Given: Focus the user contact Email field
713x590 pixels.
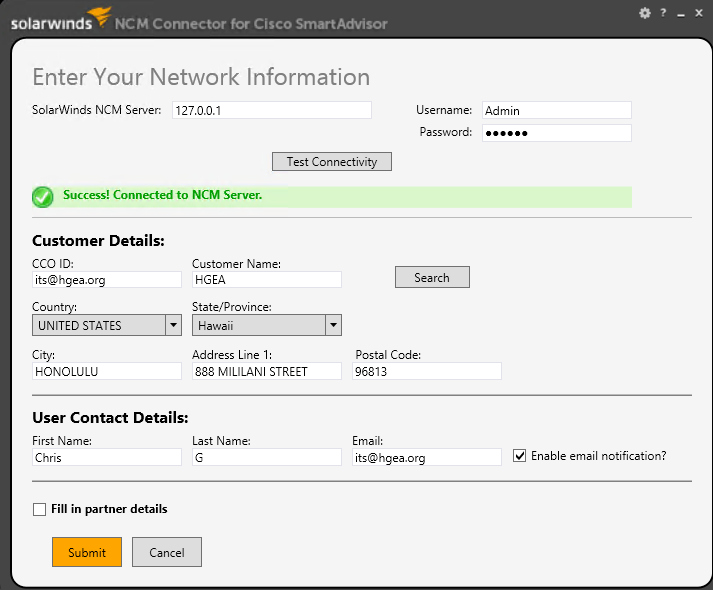Looking at the screenshot, I should [x=427, y=457].
